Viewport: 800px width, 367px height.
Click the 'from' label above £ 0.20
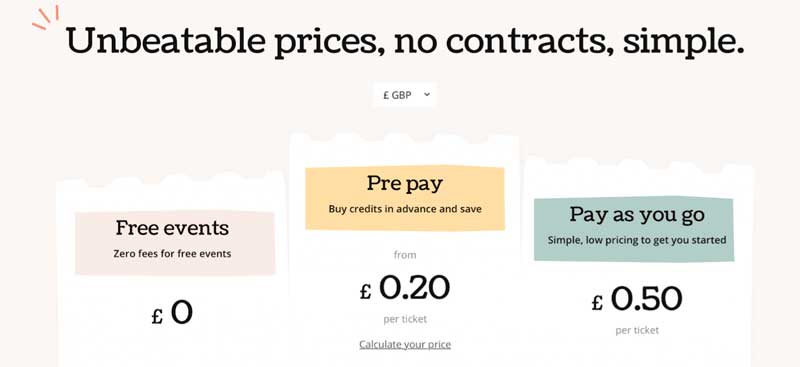pos(405,255)
